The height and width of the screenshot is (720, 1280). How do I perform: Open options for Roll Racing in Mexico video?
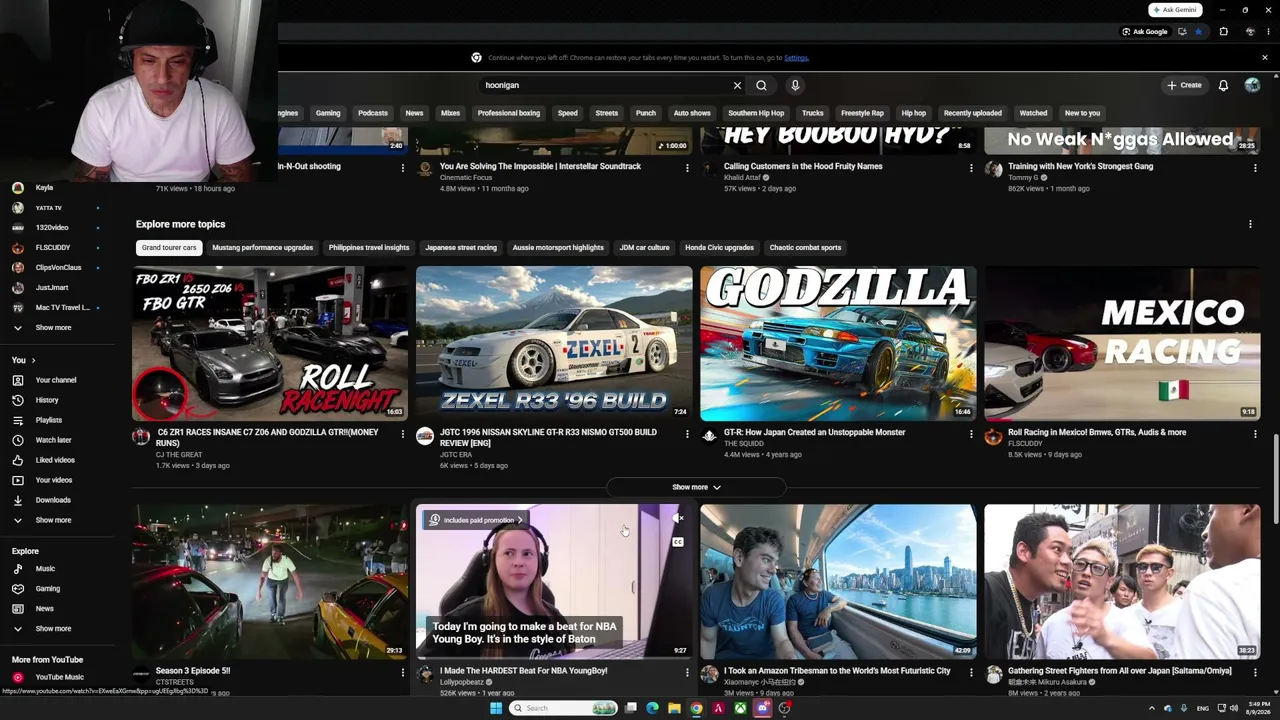click(1255, 434)
